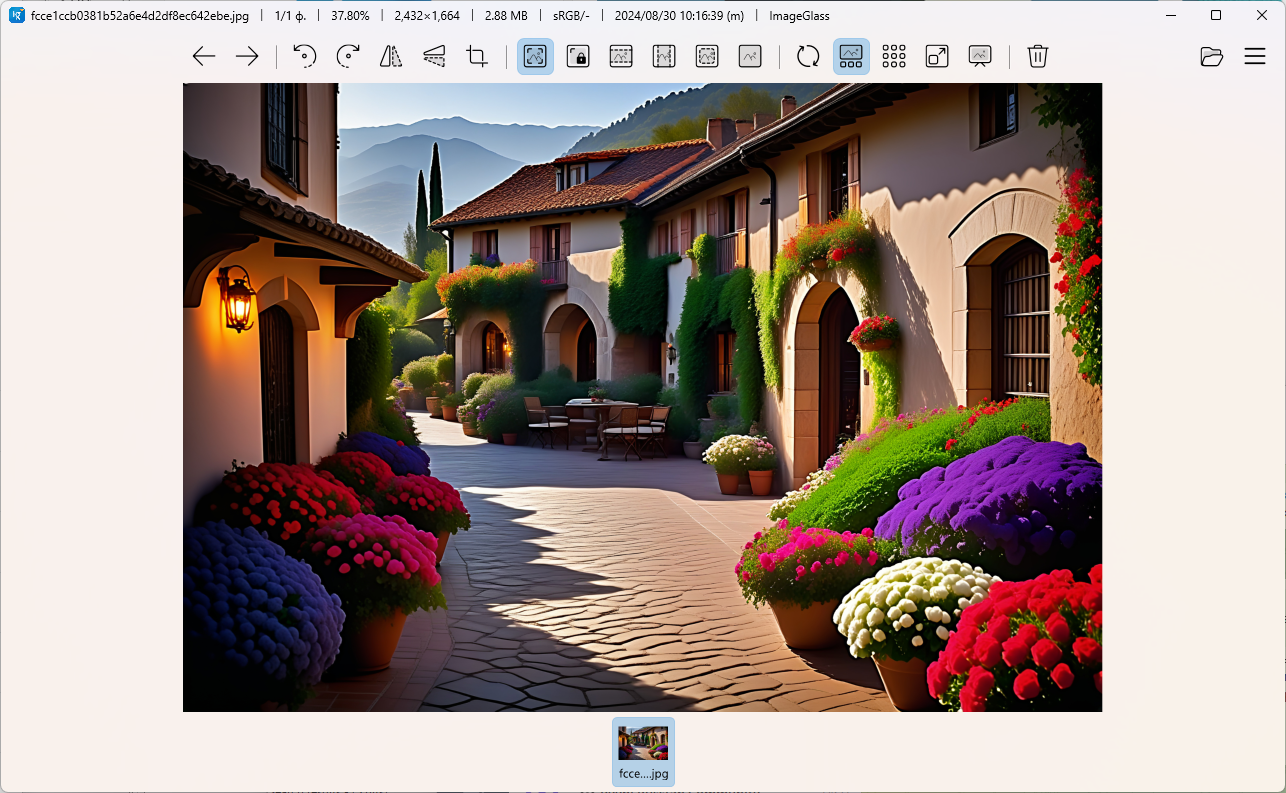Rotate image counterclockwise
1286x793 pixels.
305,57
